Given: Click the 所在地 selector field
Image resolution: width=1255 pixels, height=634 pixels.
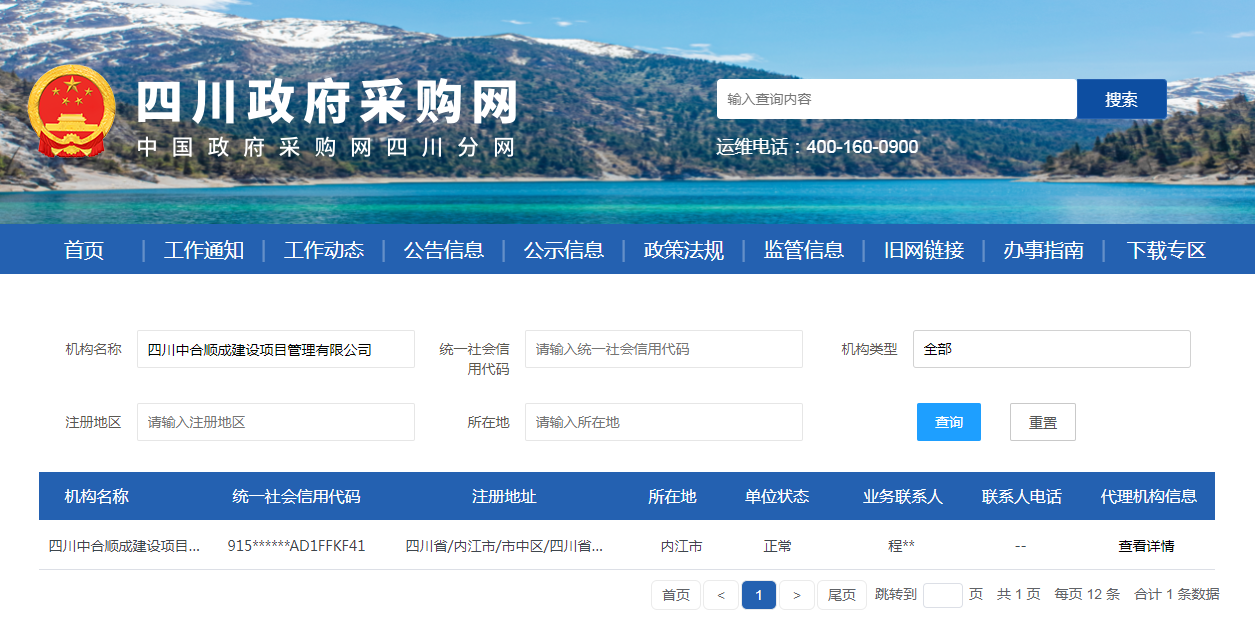Looking at the screenshot, I should [663, 422].
